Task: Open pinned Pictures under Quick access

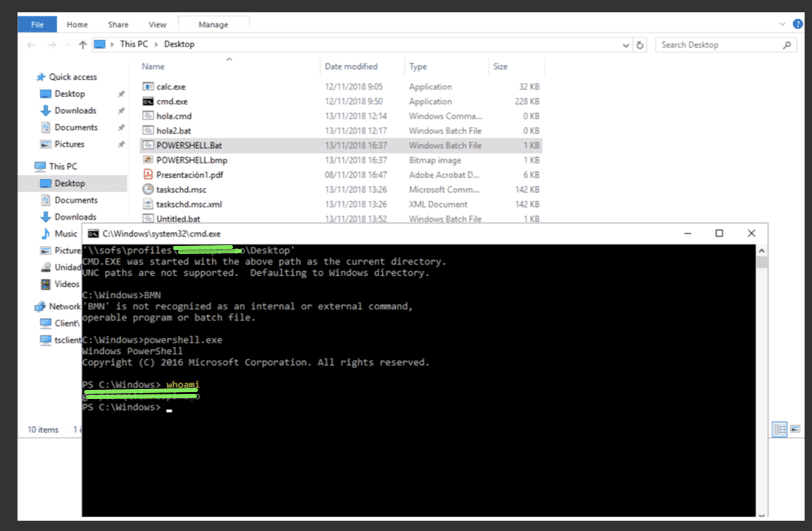Action: (x=69, y=144)
